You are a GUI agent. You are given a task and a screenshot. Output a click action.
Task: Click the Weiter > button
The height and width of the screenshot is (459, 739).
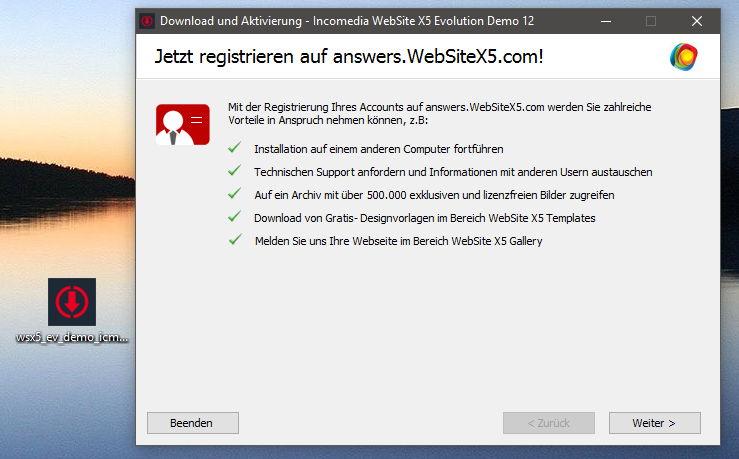(x=654, y=423)
